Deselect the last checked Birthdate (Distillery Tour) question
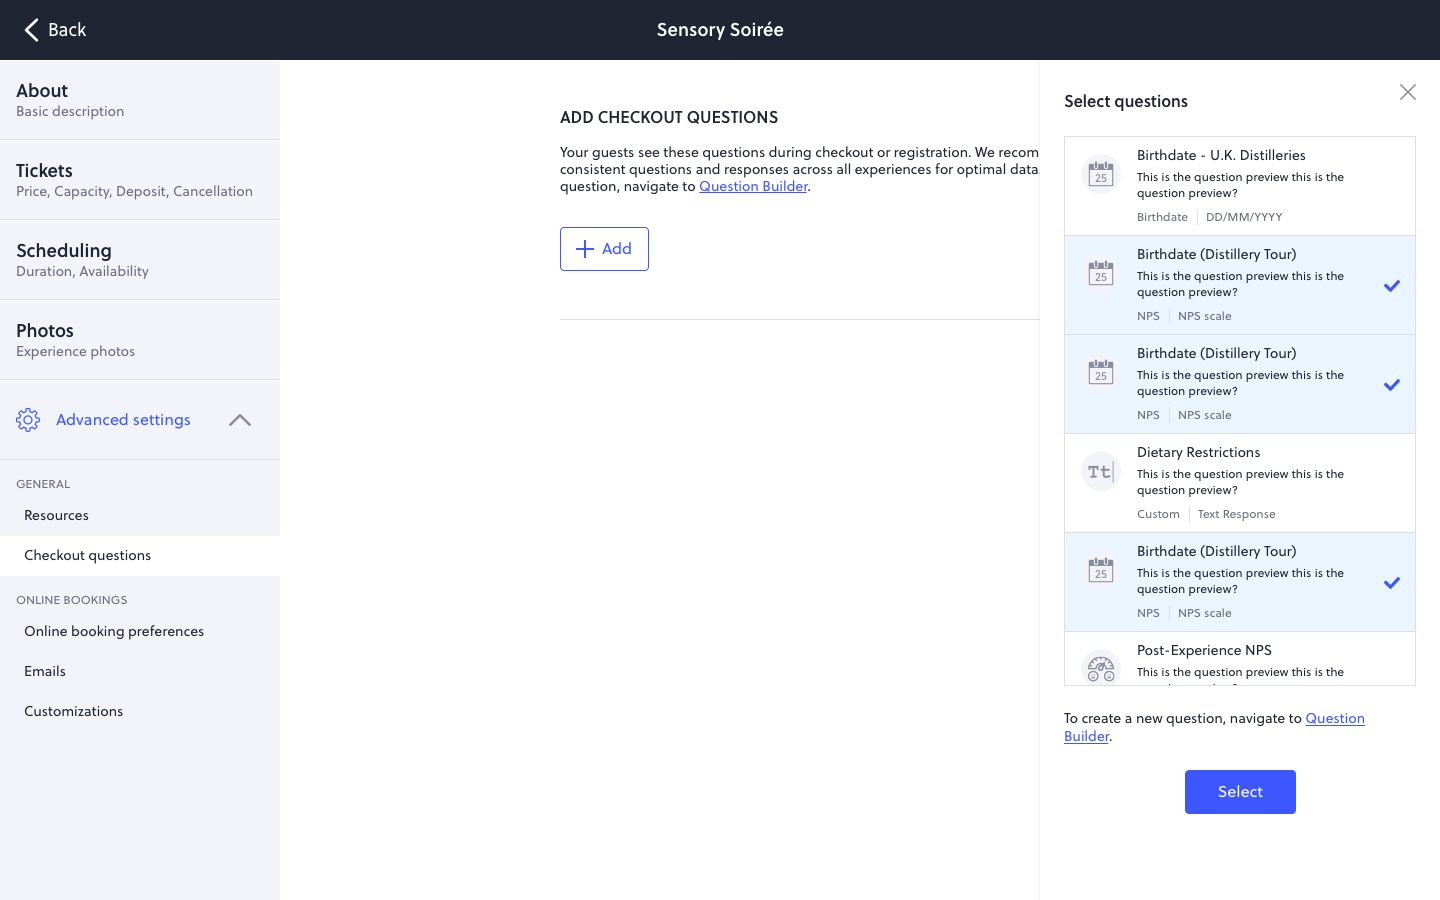The image size is (1440, 900). (x=1392, y=582)
